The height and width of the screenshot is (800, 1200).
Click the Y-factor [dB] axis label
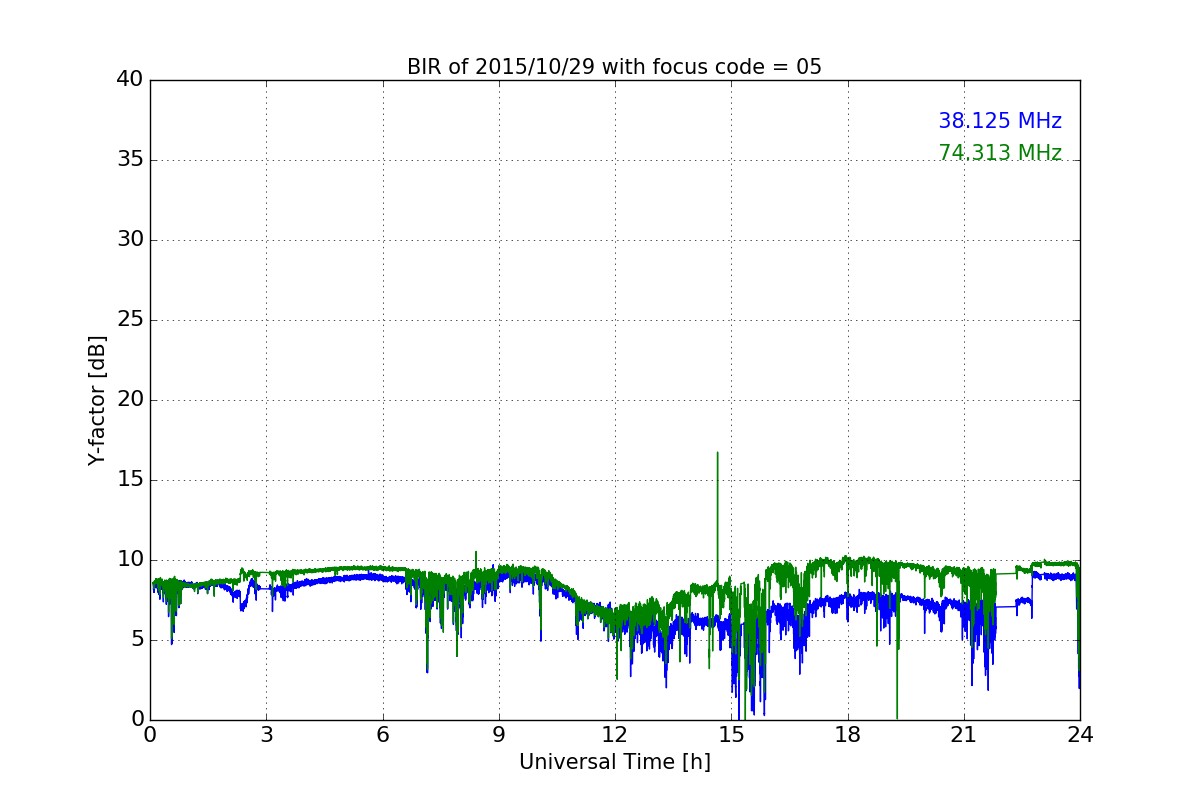pyautogui.click(x=97, y=400)
